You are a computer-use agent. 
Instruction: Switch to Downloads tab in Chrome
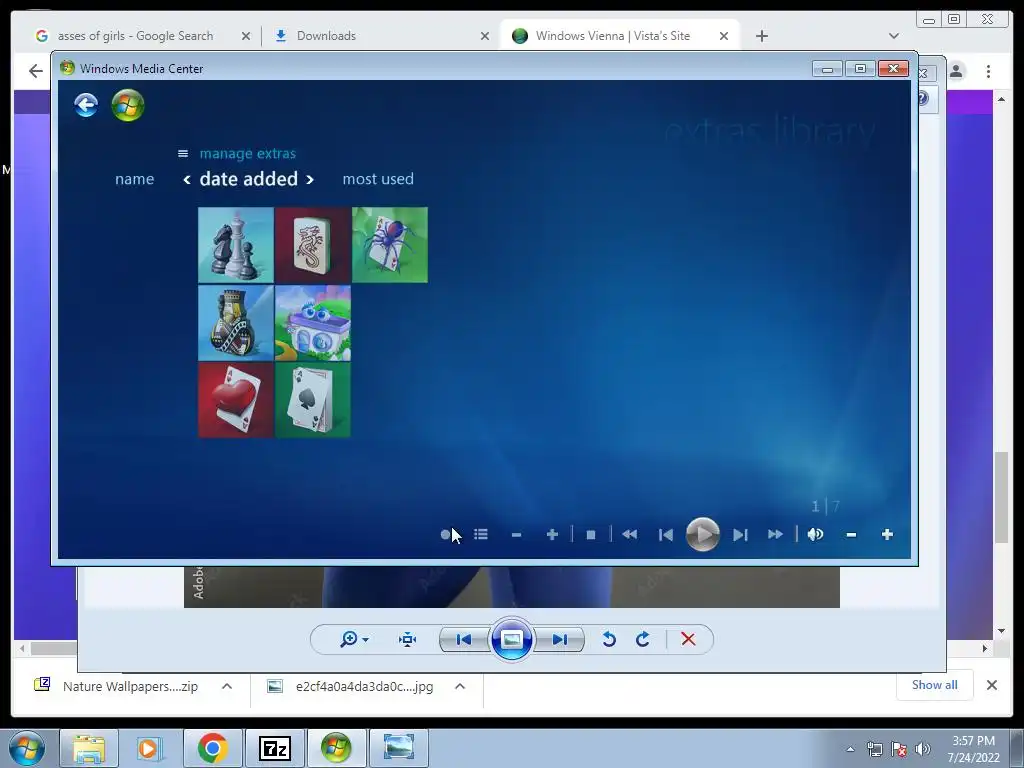pos(325,36)
